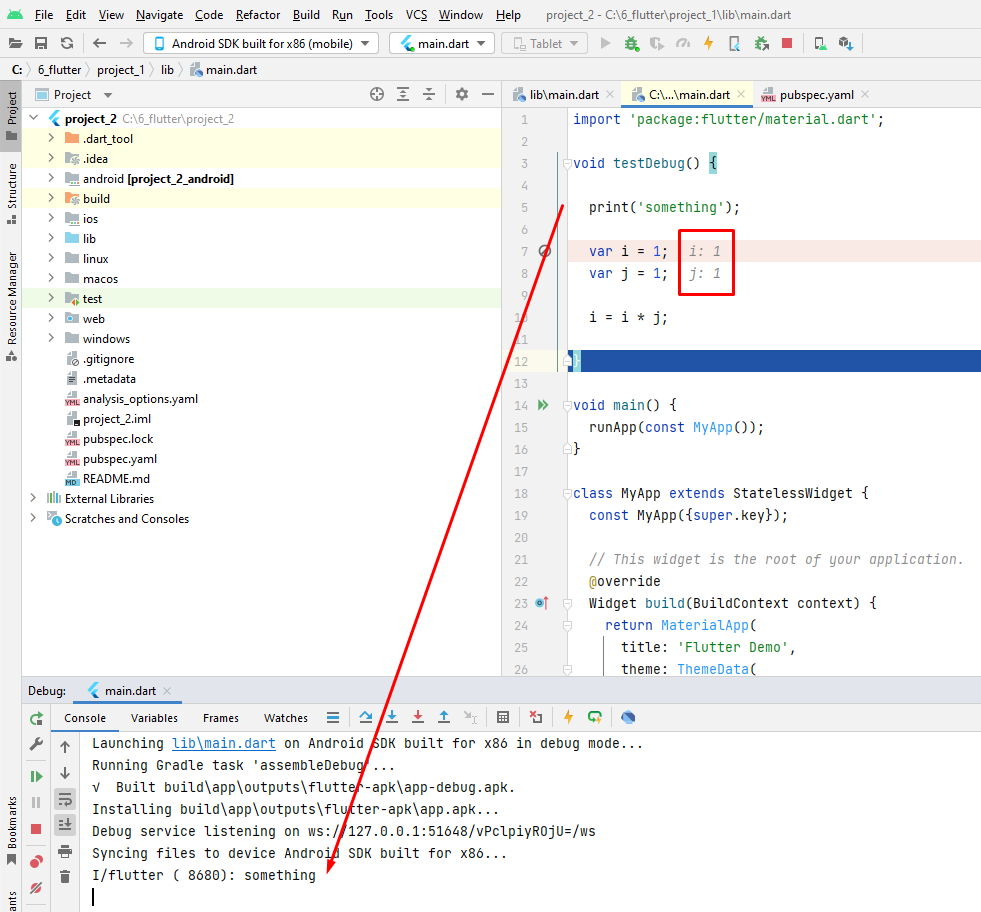Click the Flutter Hot Restart icon
Viewport: 981px width, 912px height.
[x=595, y=717]
